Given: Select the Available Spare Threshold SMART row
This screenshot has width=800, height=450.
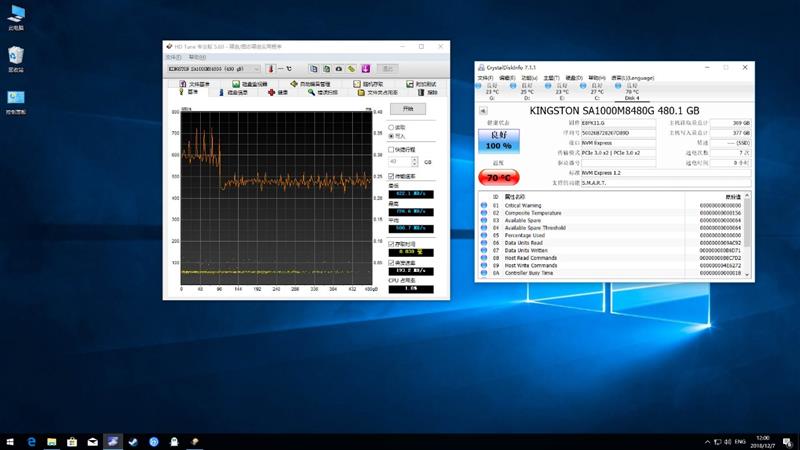Looking at the screenshot, I should (x=611, y=228).
